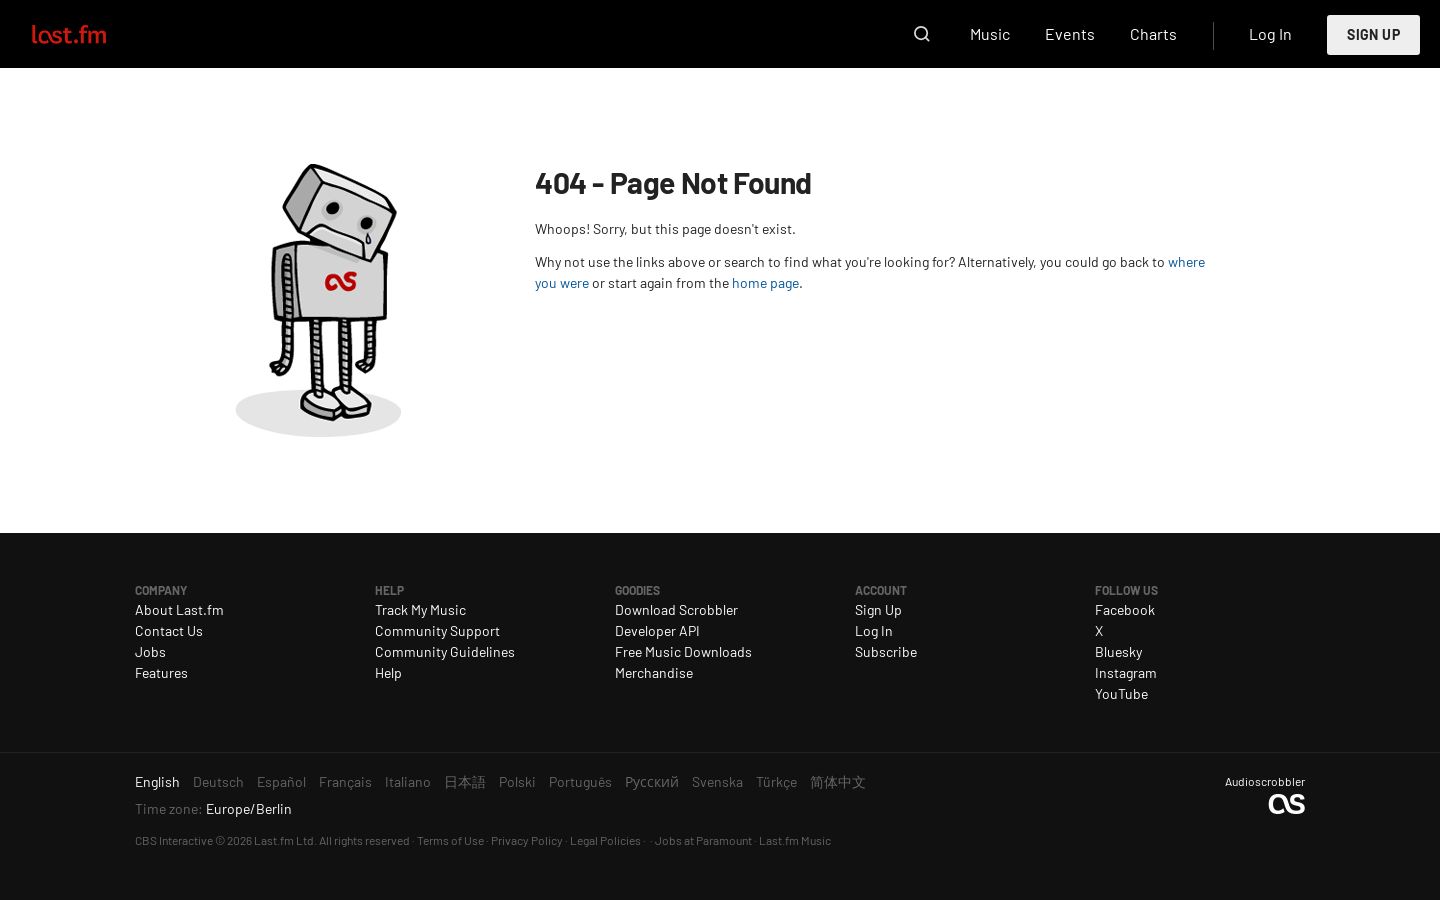Open Jobs at Paramount link

[x=703, y=841]
